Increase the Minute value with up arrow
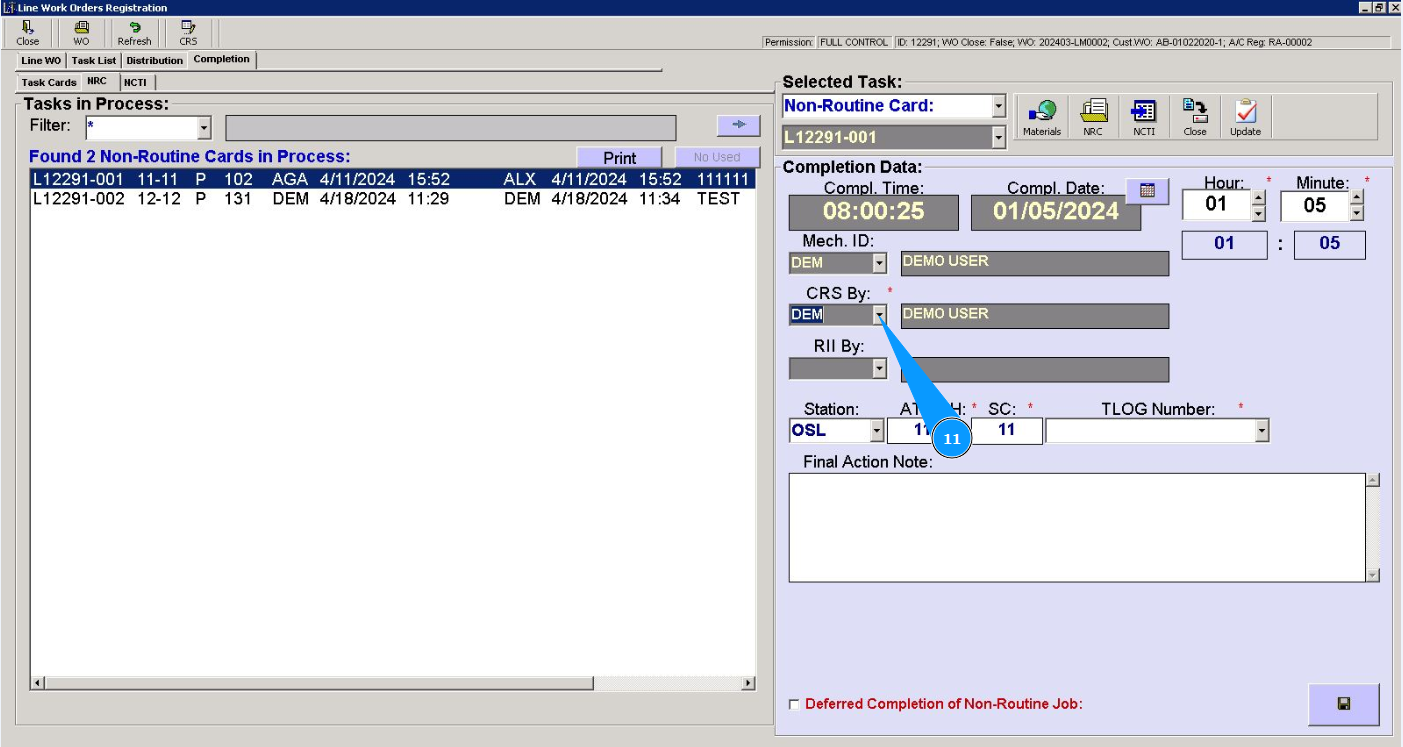The width and height of the screenshot is (1403, 747). point(1356,197)
